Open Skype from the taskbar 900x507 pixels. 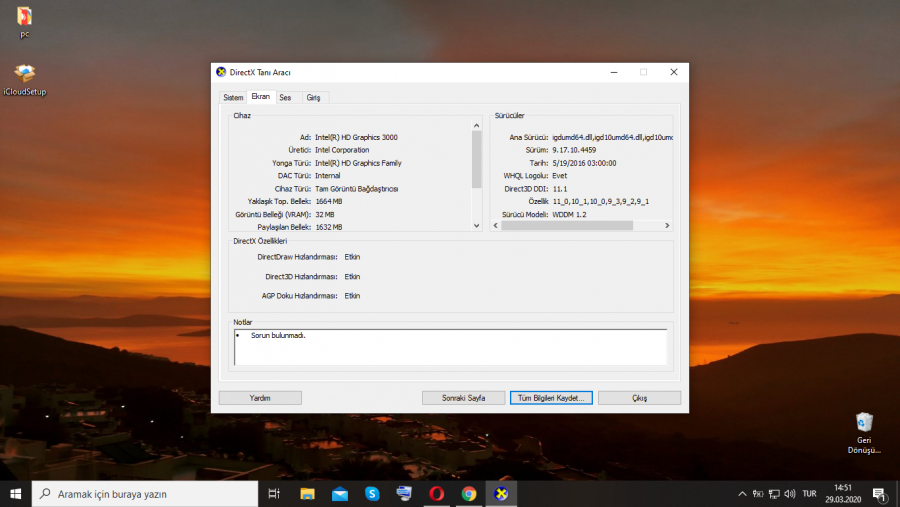372,493
